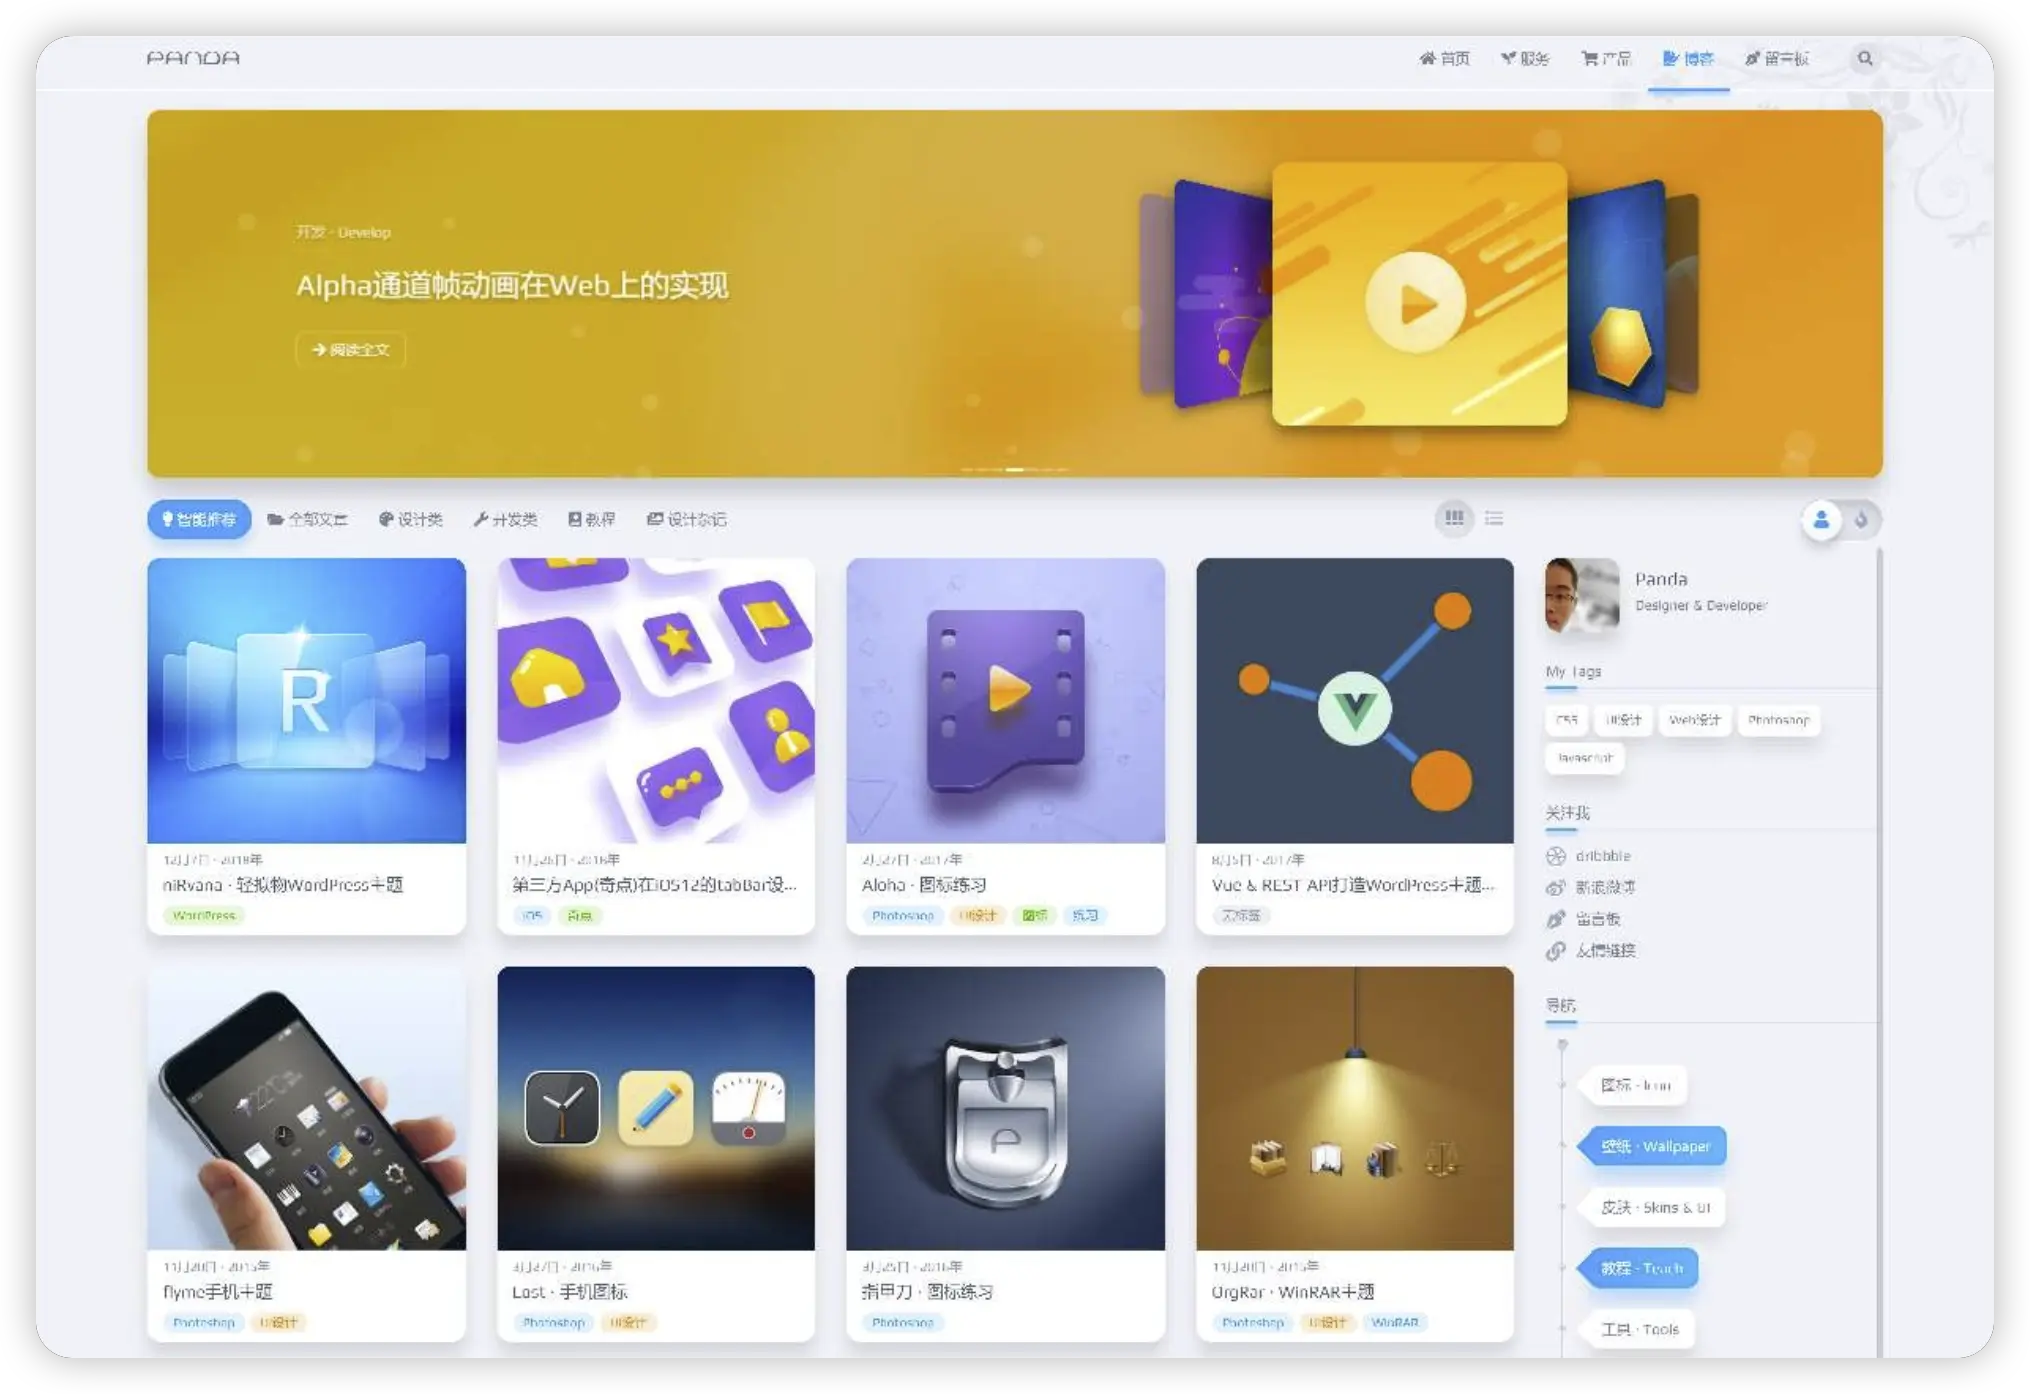Open the Aloha video icon card thumbnail
This screenshot has height=1394, width=2030.
[1005, 700]
